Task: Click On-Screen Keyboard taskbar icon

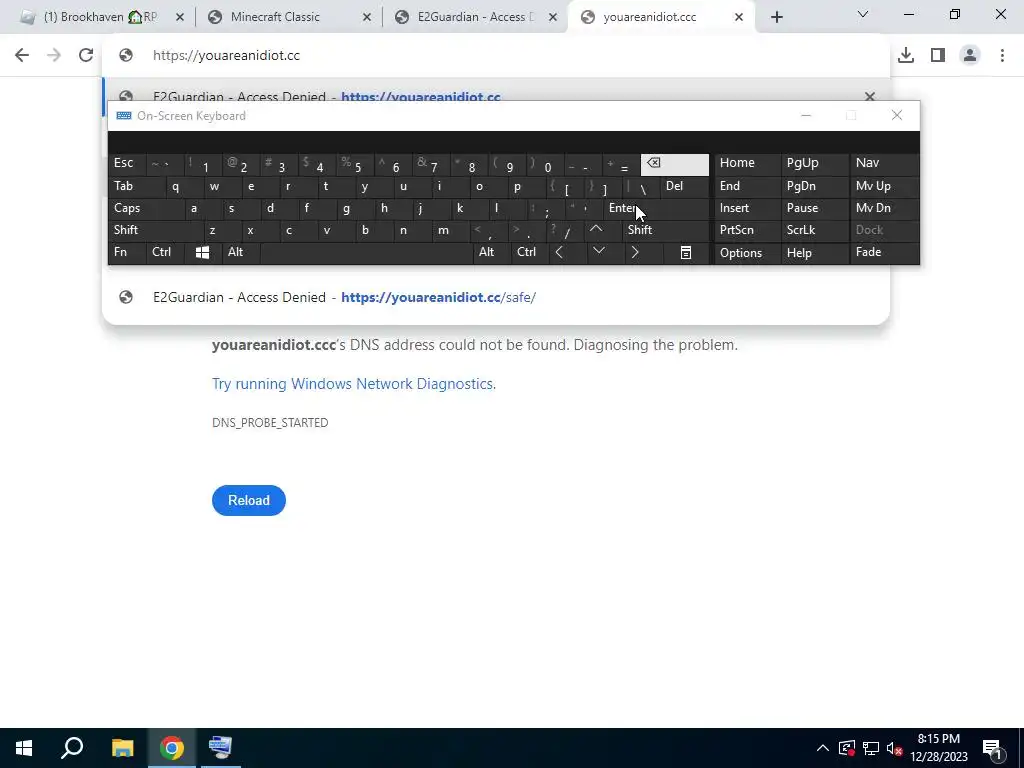Action: pos(221,748)
